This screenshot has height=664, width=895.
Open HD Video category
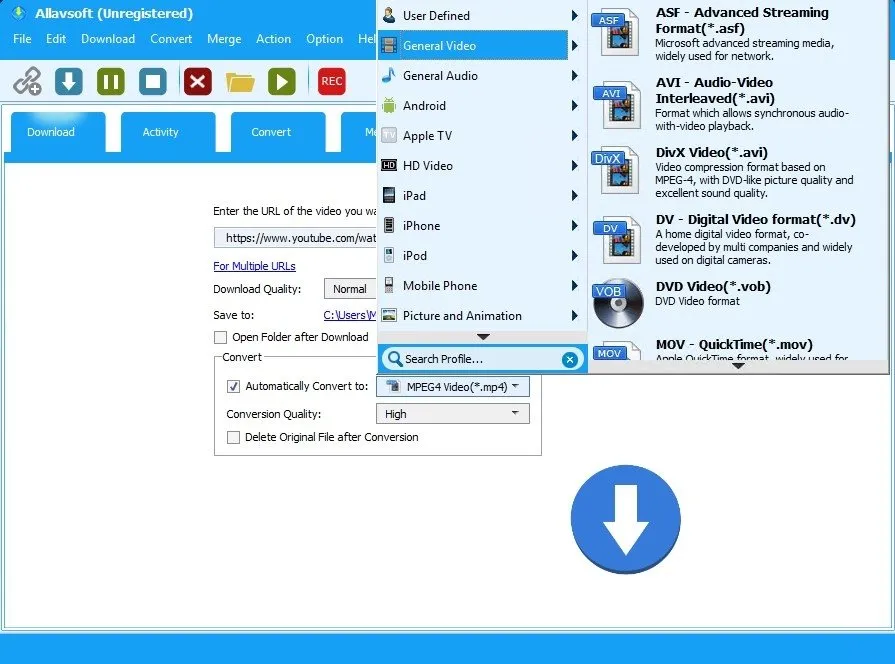click(x=481, y=166)
